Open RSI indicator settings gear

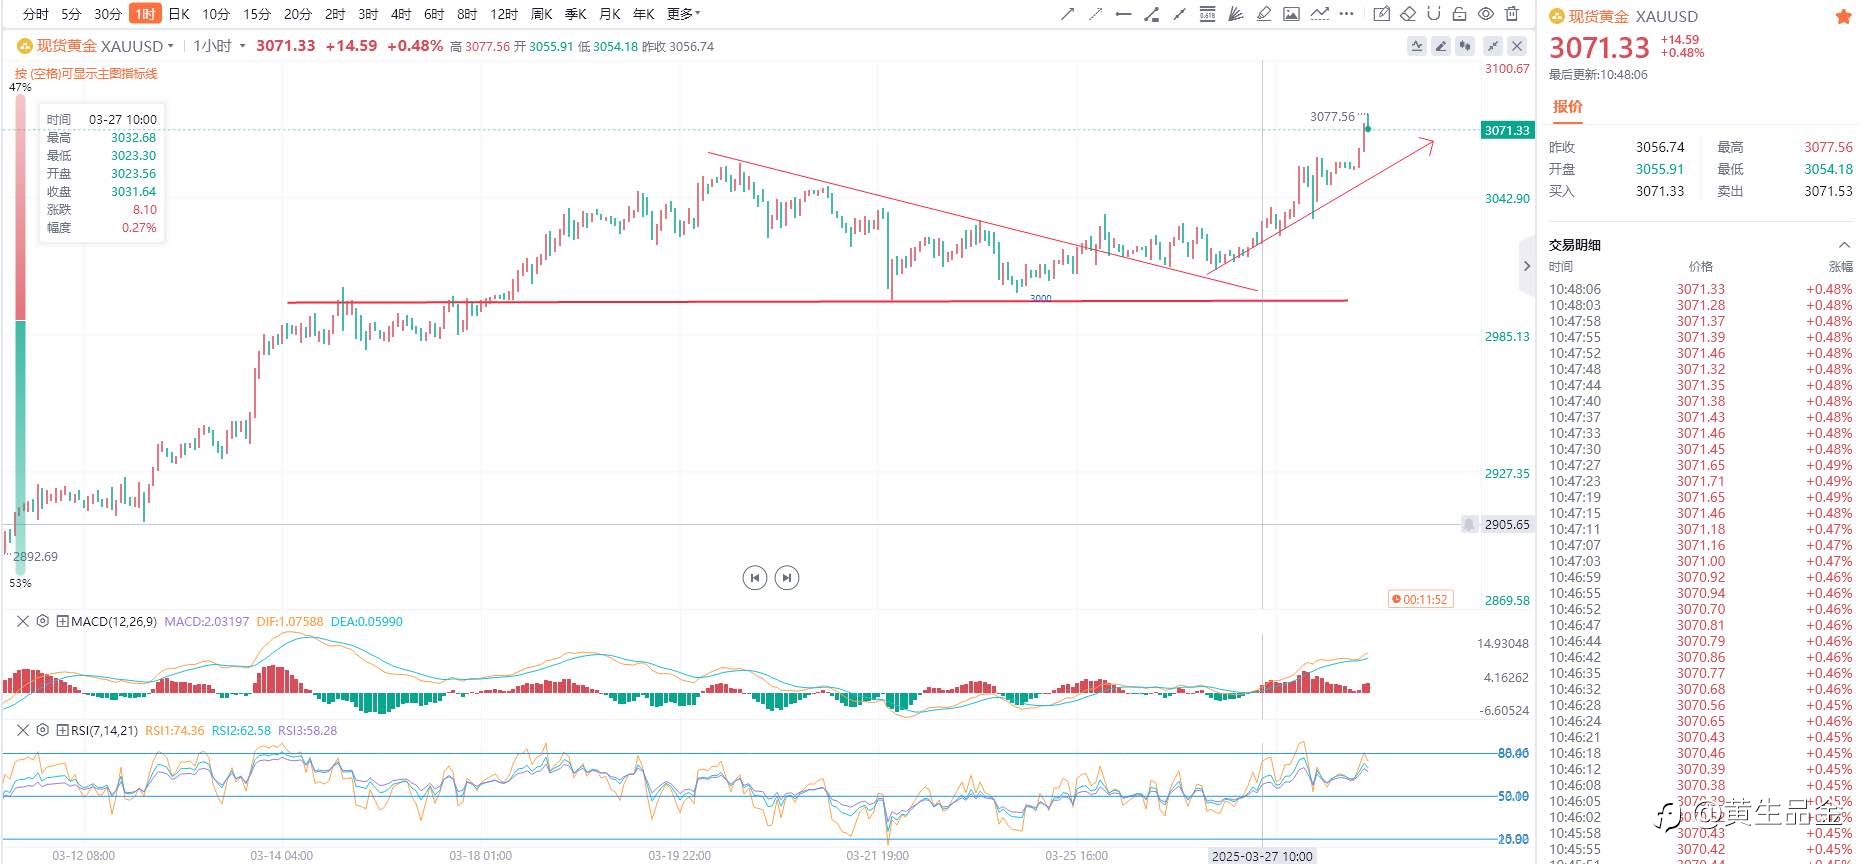[x=42, y=730]
